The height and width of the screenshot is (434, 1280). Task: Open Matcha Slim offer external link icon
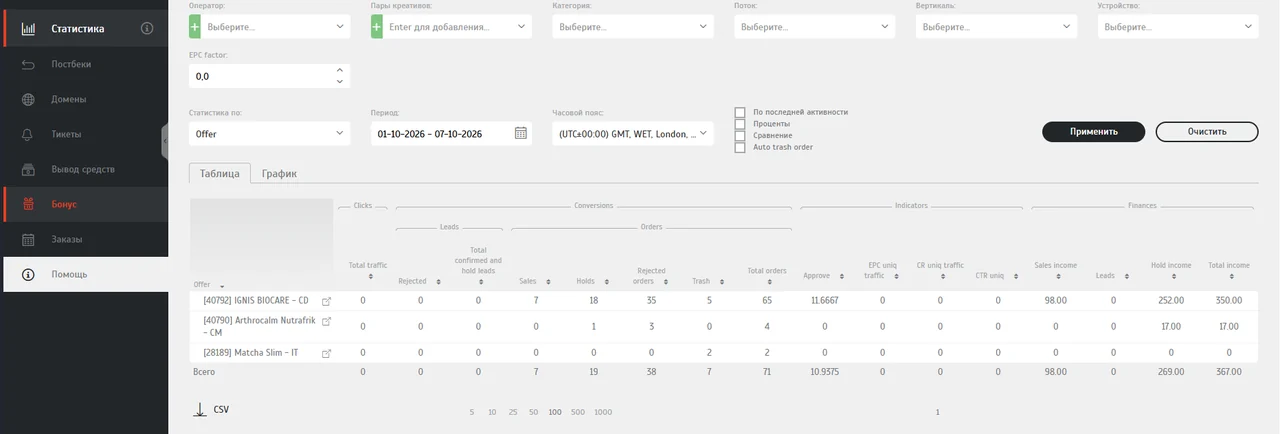(x=326, y=353)
